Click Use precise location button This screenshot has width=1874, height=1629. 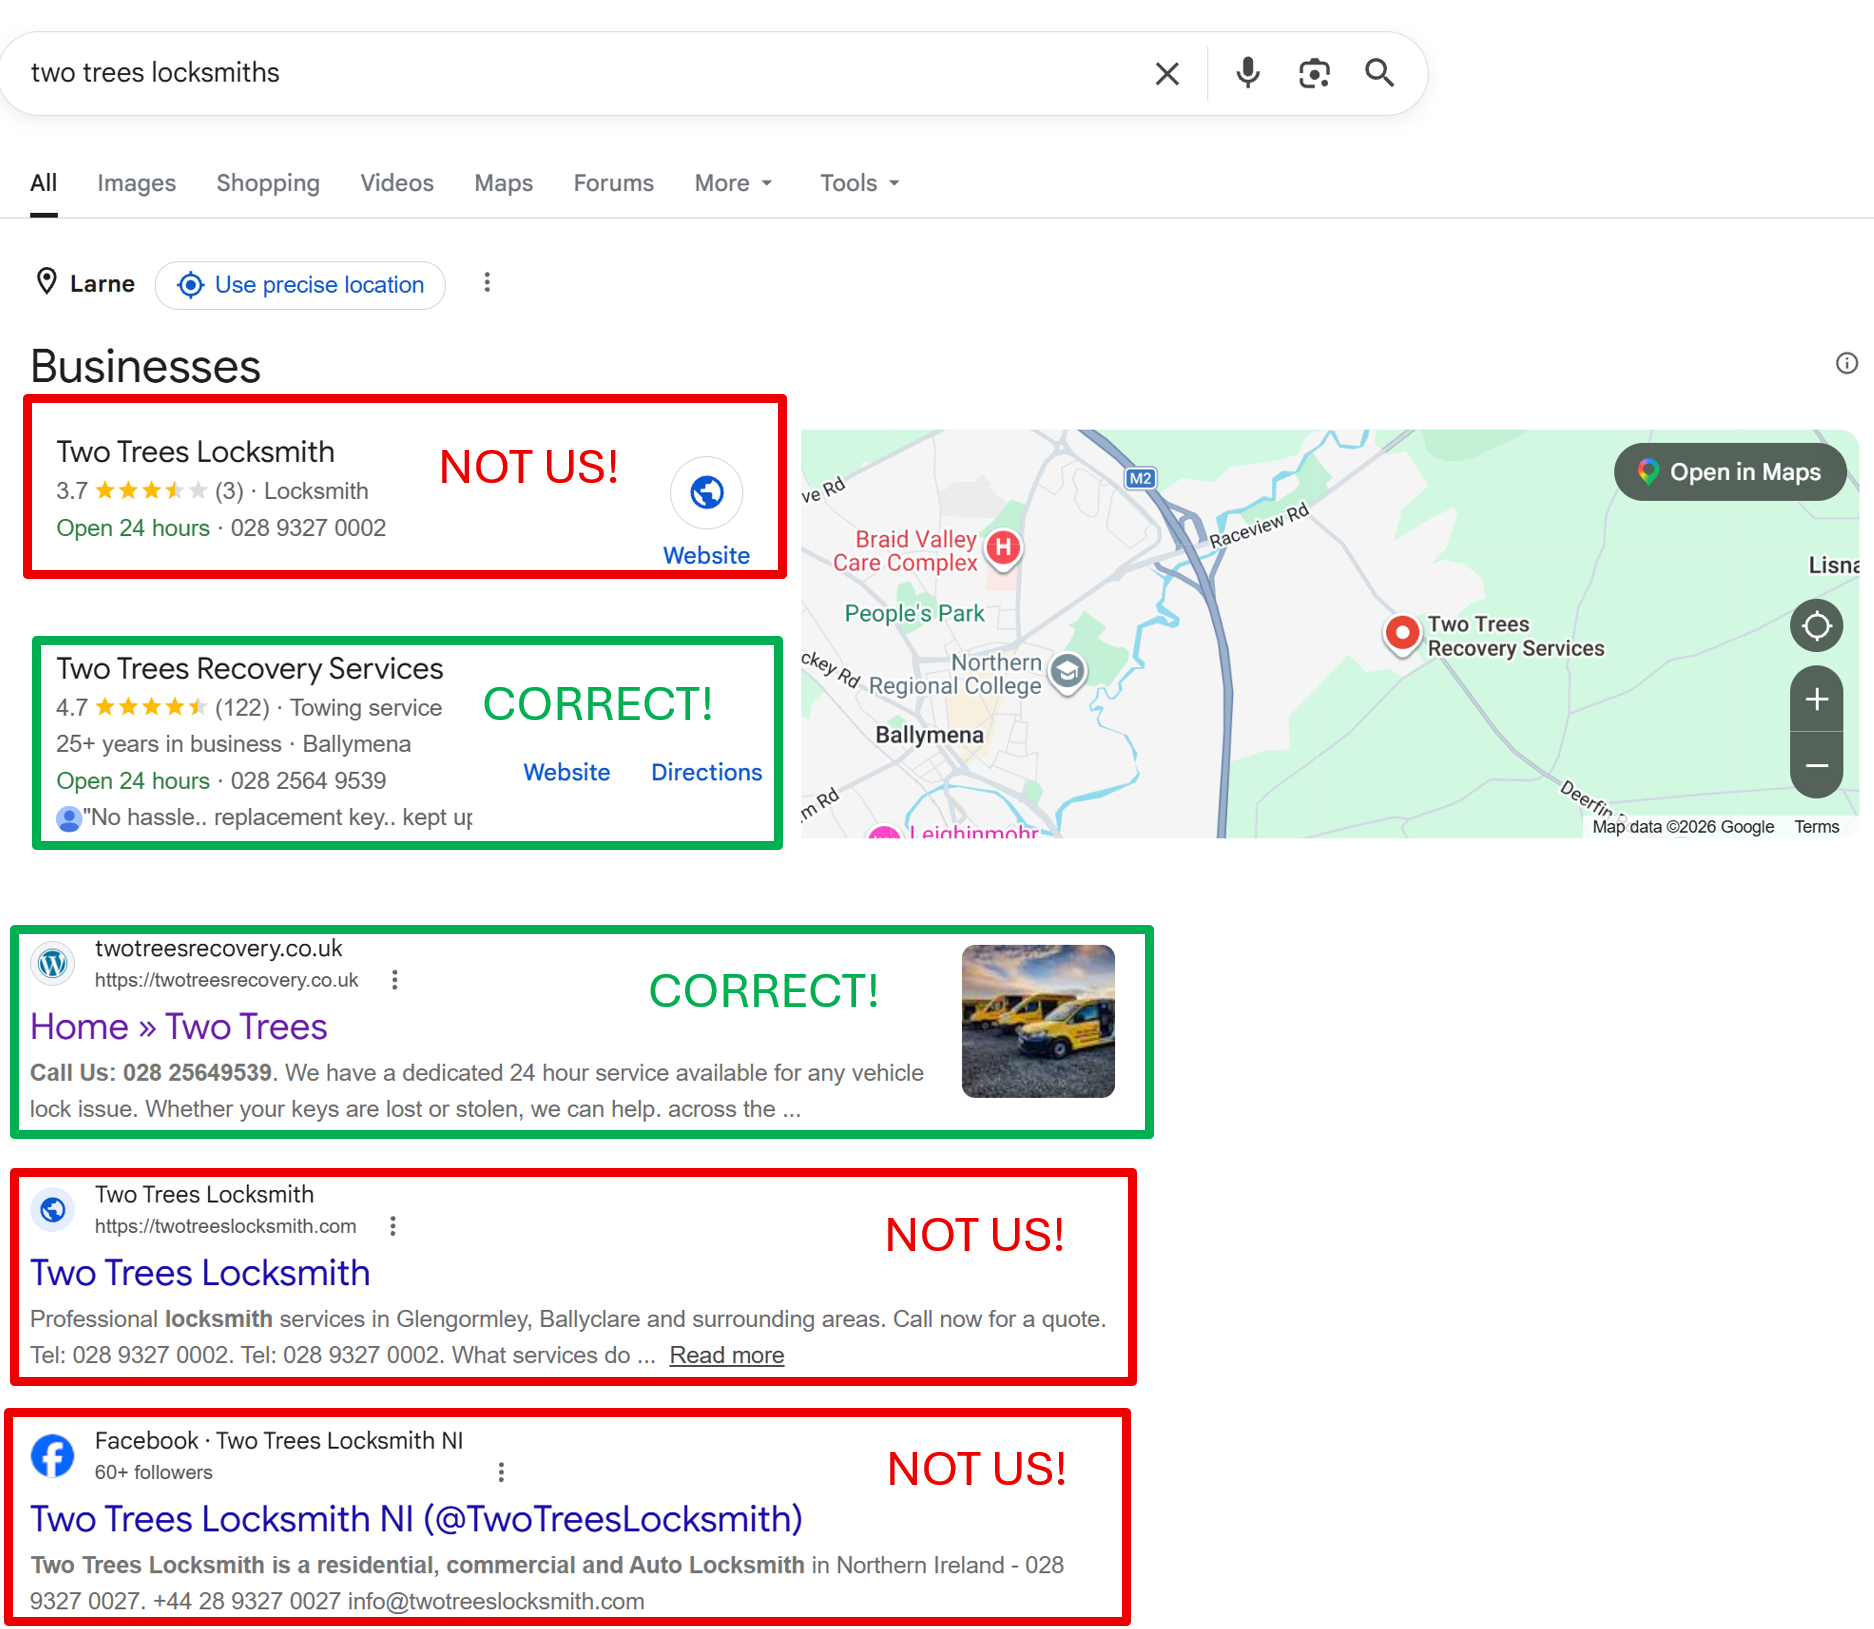coord(300,285)
